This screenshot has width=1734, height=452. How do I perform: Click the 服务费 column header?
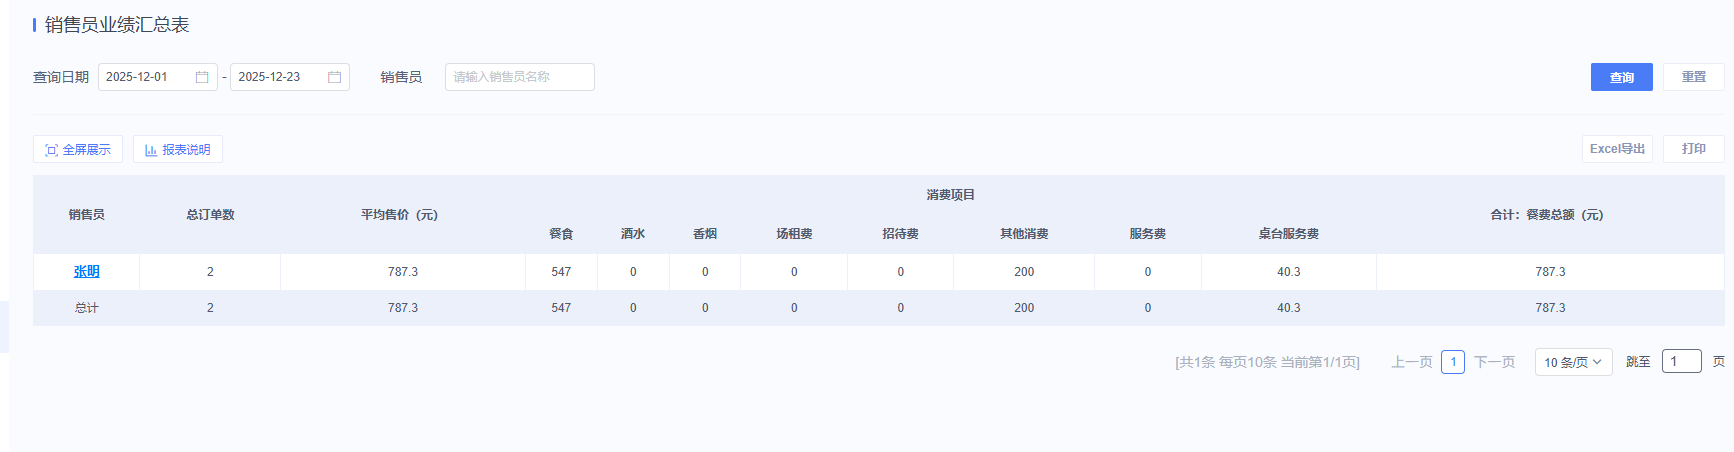tap(1148, 234)
